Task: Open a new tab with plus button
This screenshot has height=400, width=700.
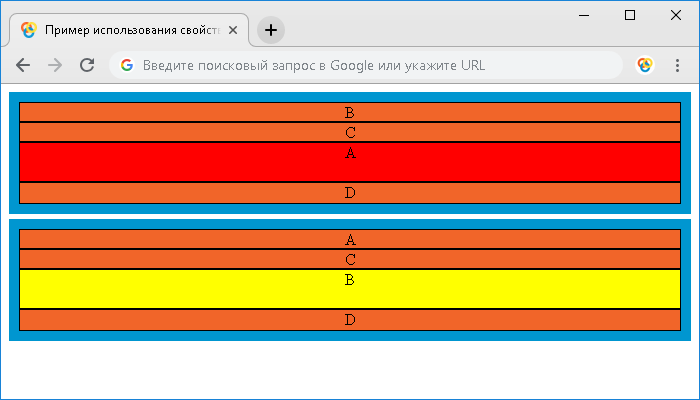Action: 271,30
